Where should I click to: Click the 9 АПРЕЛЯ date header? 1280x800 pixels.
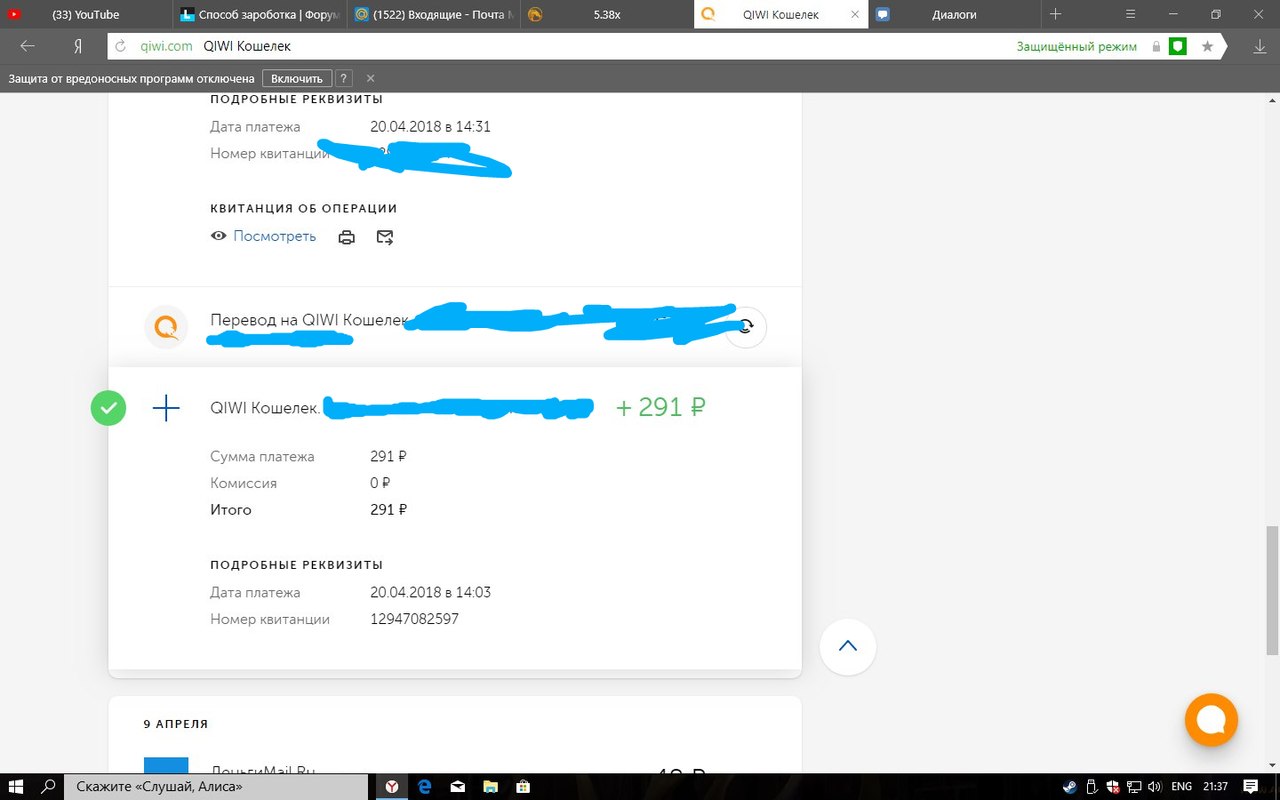[x=176, y=724]
